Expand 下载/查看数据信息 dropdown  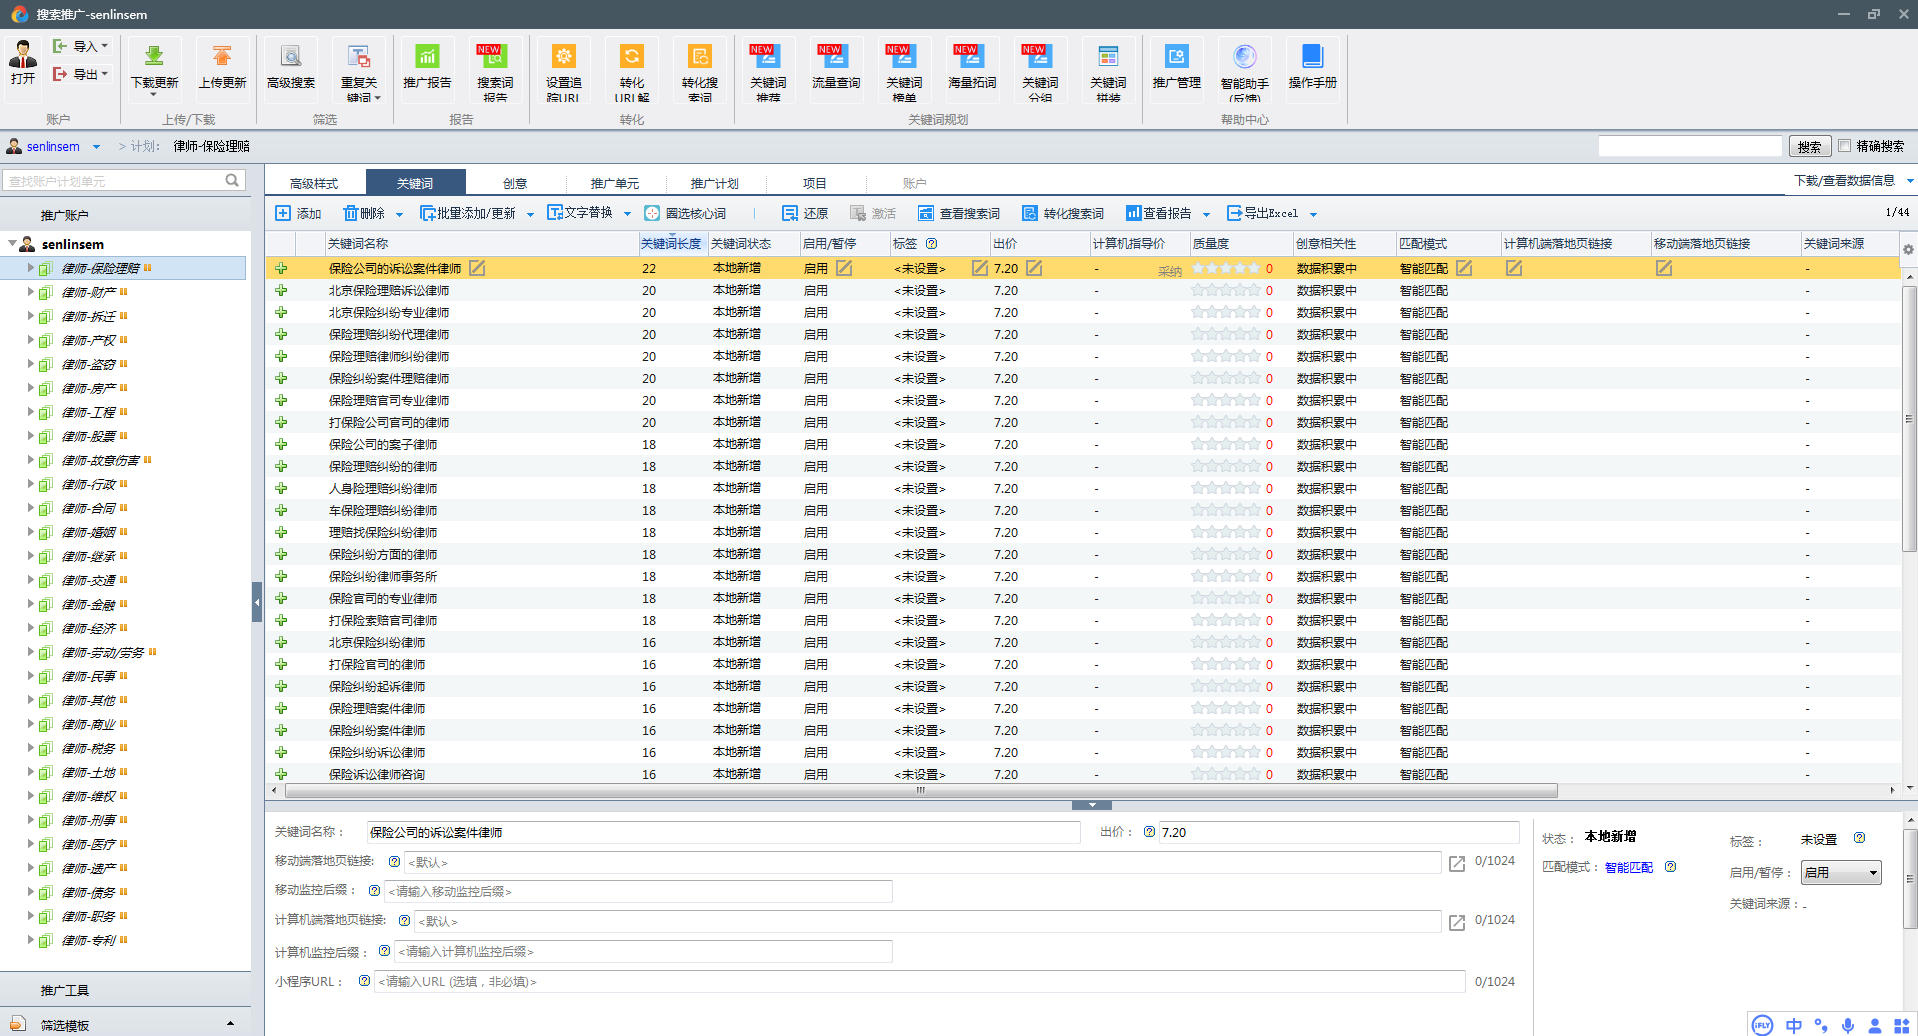coord(1909,181)
